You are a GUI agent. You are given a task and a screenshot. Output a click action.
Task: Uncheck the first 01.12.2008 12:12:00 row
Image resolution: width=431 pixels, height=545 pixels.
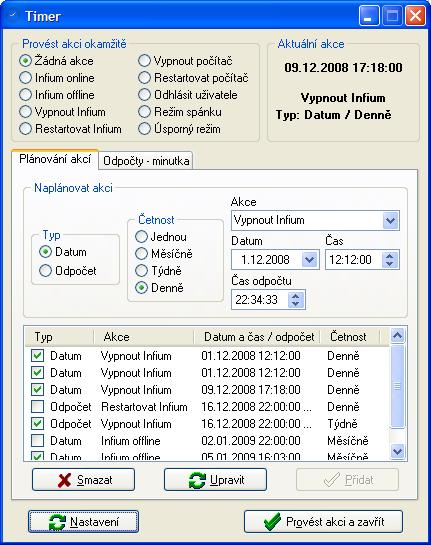(x=38, y=356)
